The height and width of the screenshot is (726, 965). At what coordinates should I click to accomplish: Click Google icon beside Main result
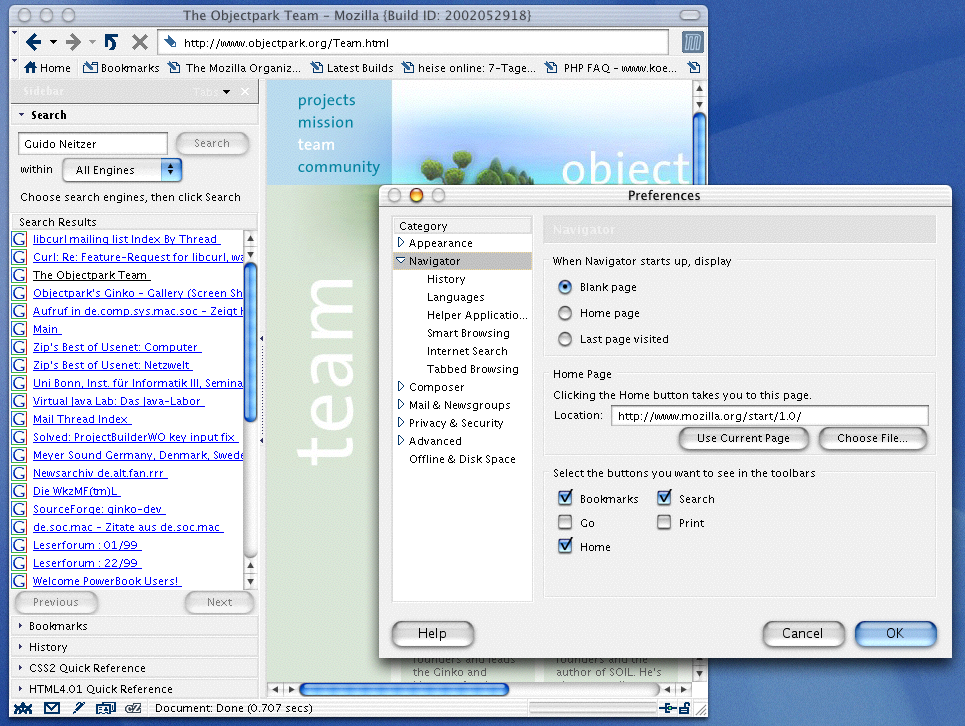tap(19, 329)
